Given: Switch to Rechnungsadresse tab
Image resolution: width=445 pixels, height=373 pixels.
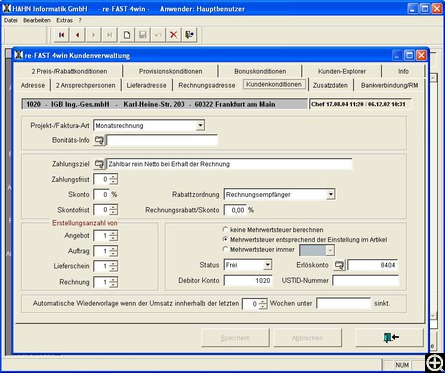Looking at the screenshot, I should (x=207, y=85).
